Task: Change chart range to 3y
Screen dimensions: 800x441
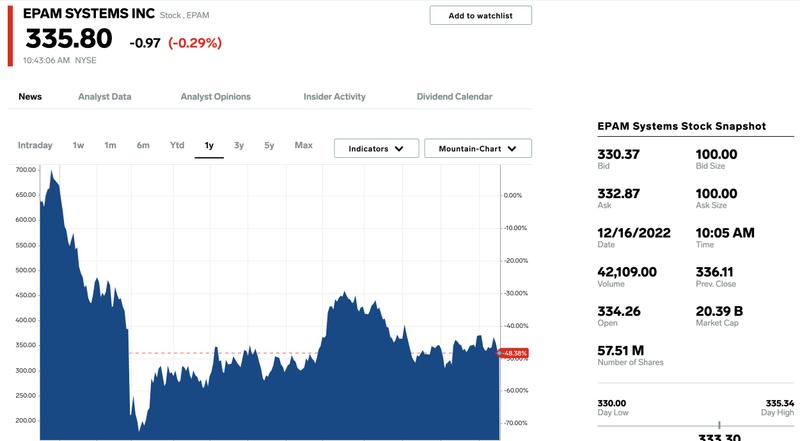Action: (239, 145)
